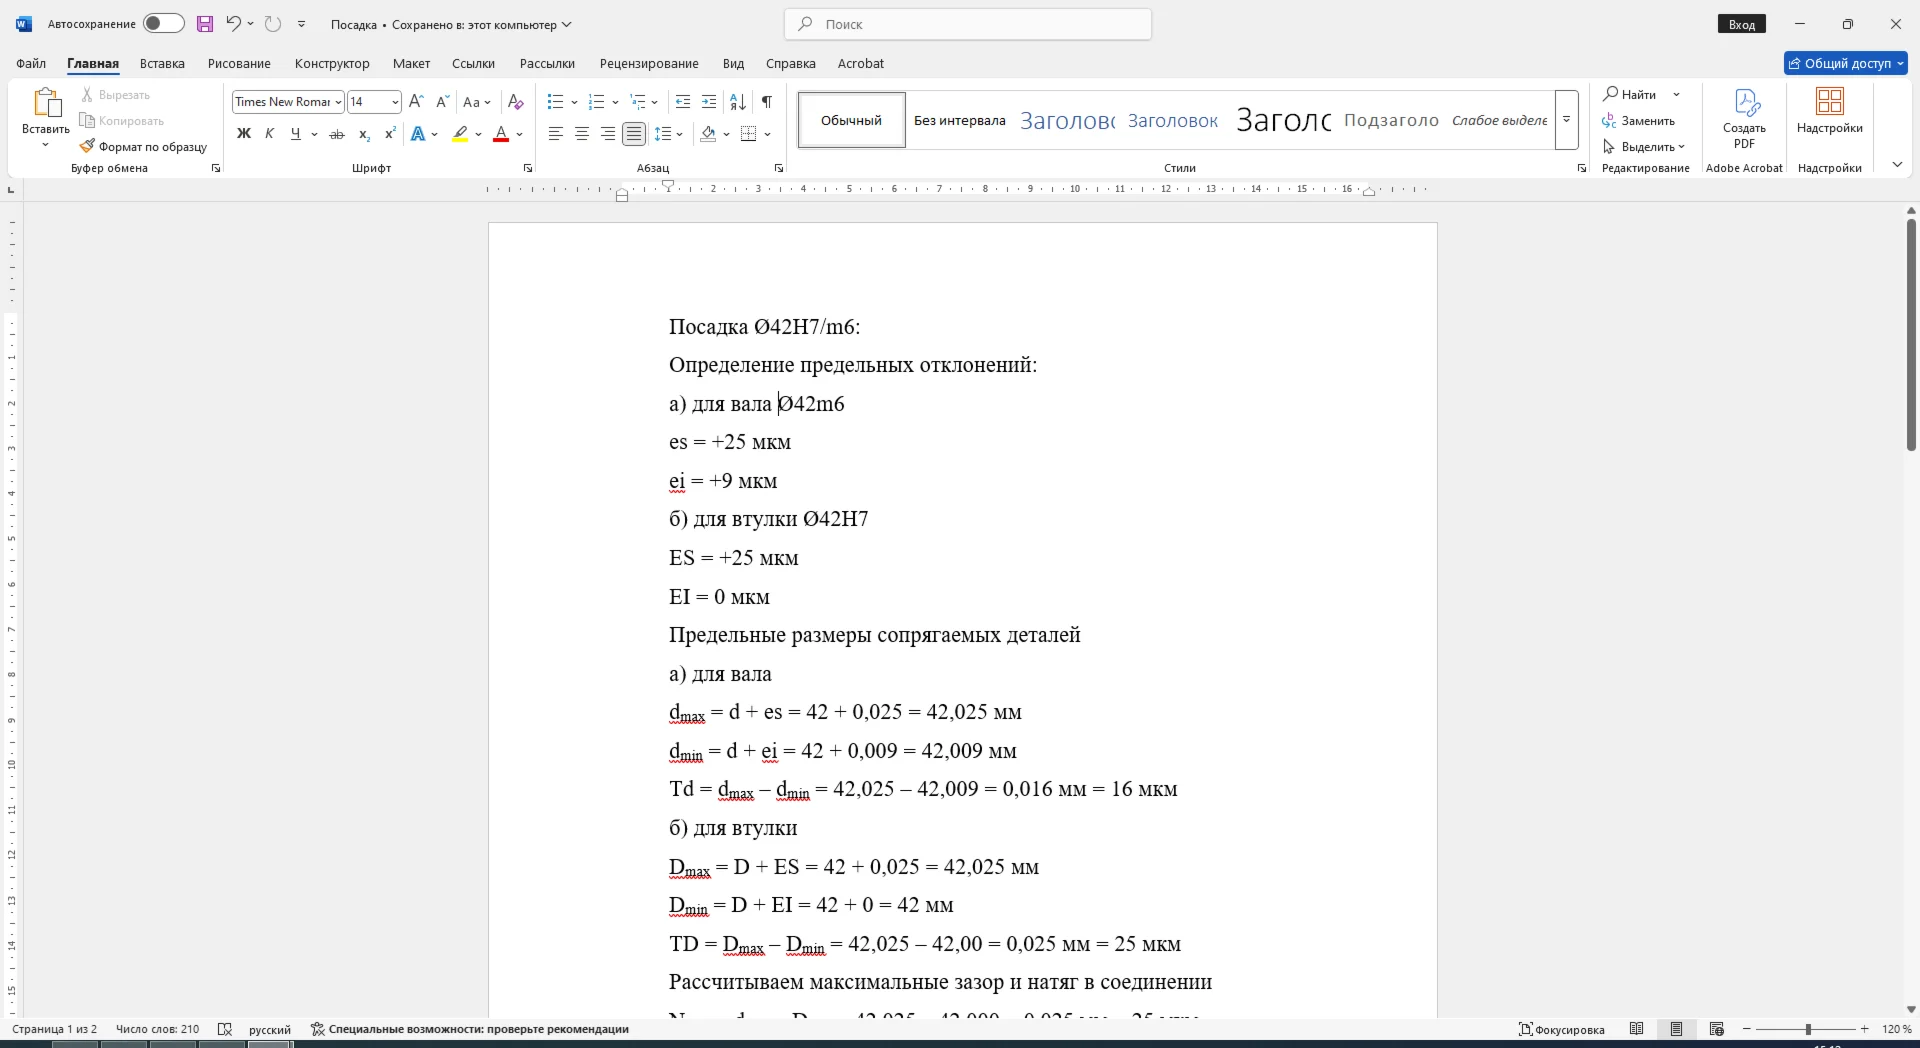Viewport: 1920px width, 1048px height.
Task: Toggle italic (К) formatting
Action: (270, 134)
